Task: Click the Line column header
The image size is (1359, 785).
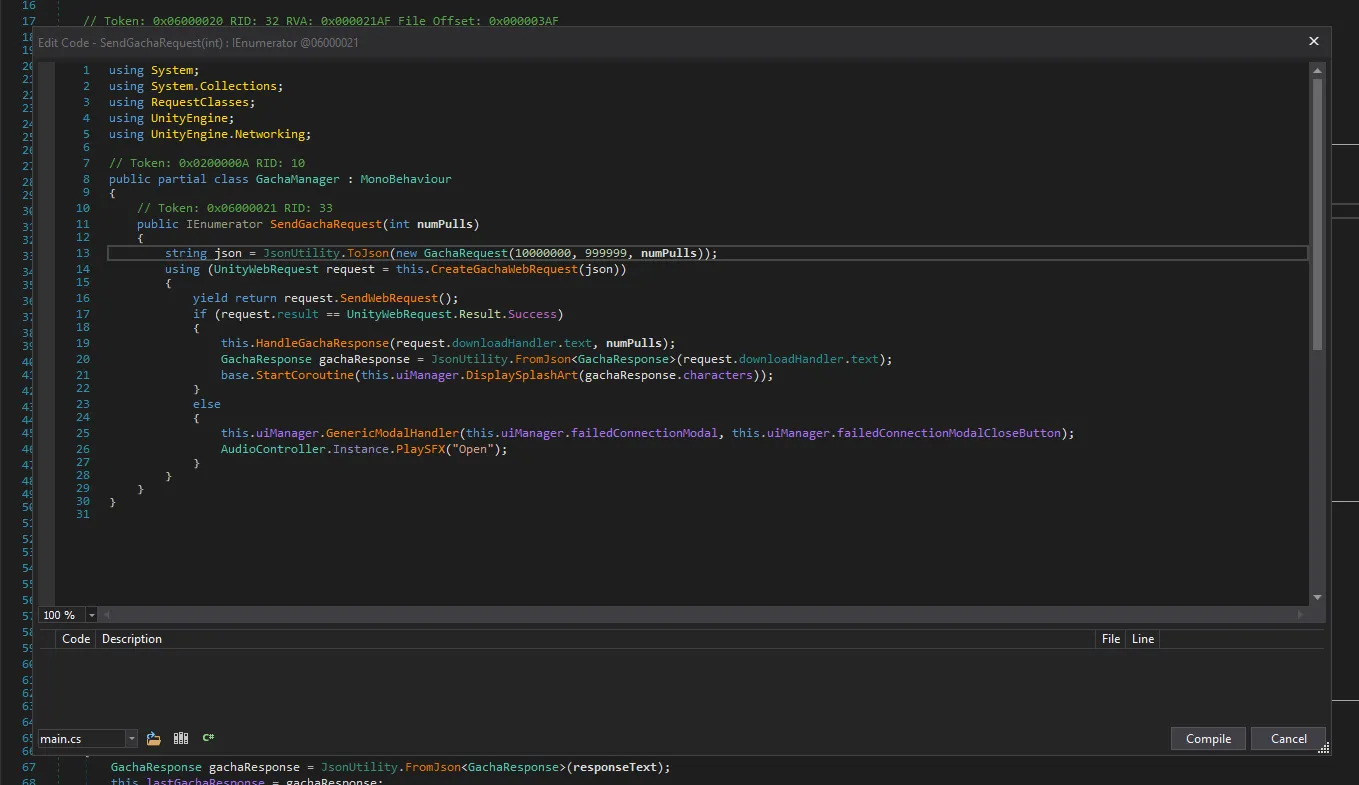Action: [1142, 639]
